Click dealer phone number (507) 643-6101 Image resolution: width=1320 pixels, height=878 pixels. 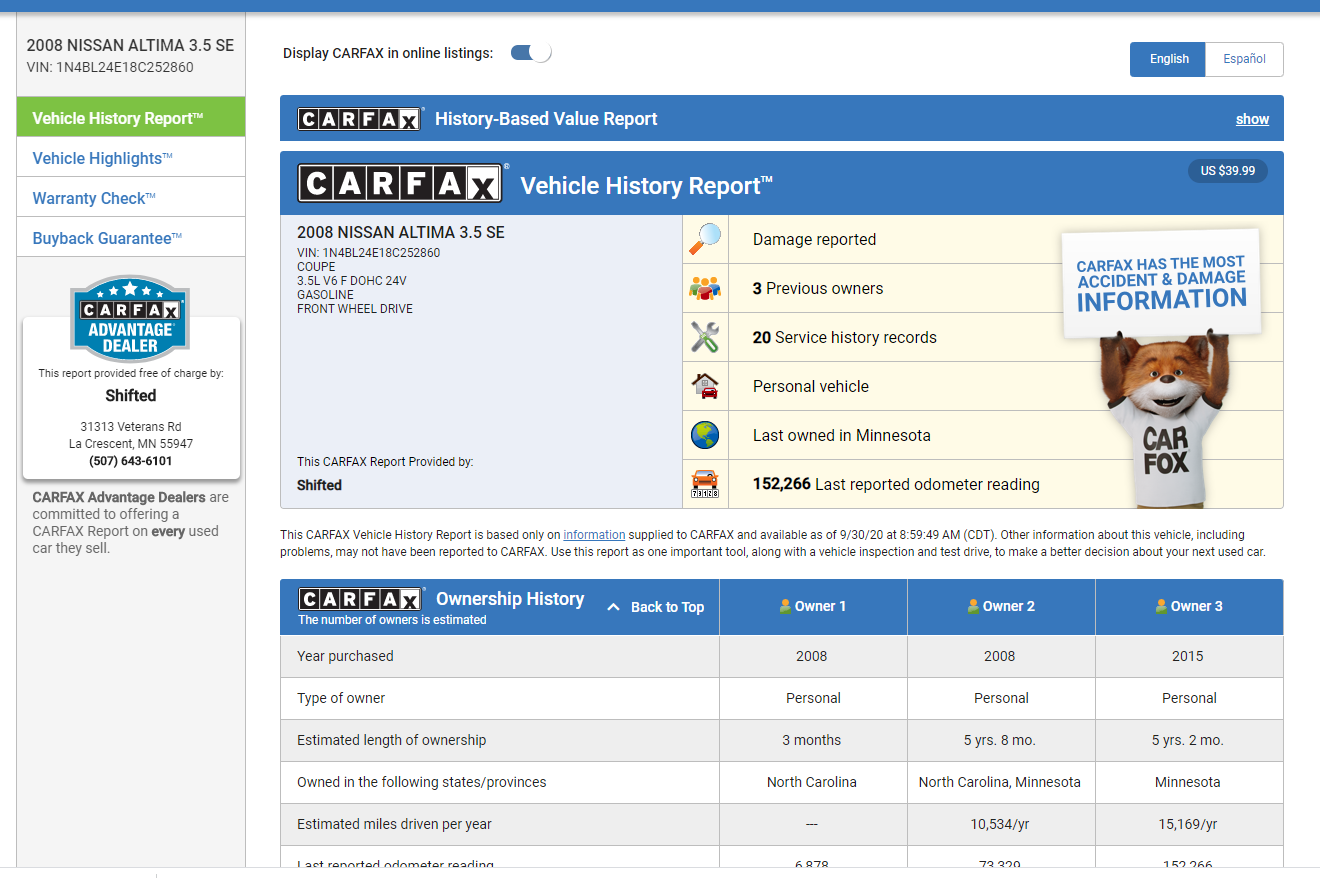[131, 461]
